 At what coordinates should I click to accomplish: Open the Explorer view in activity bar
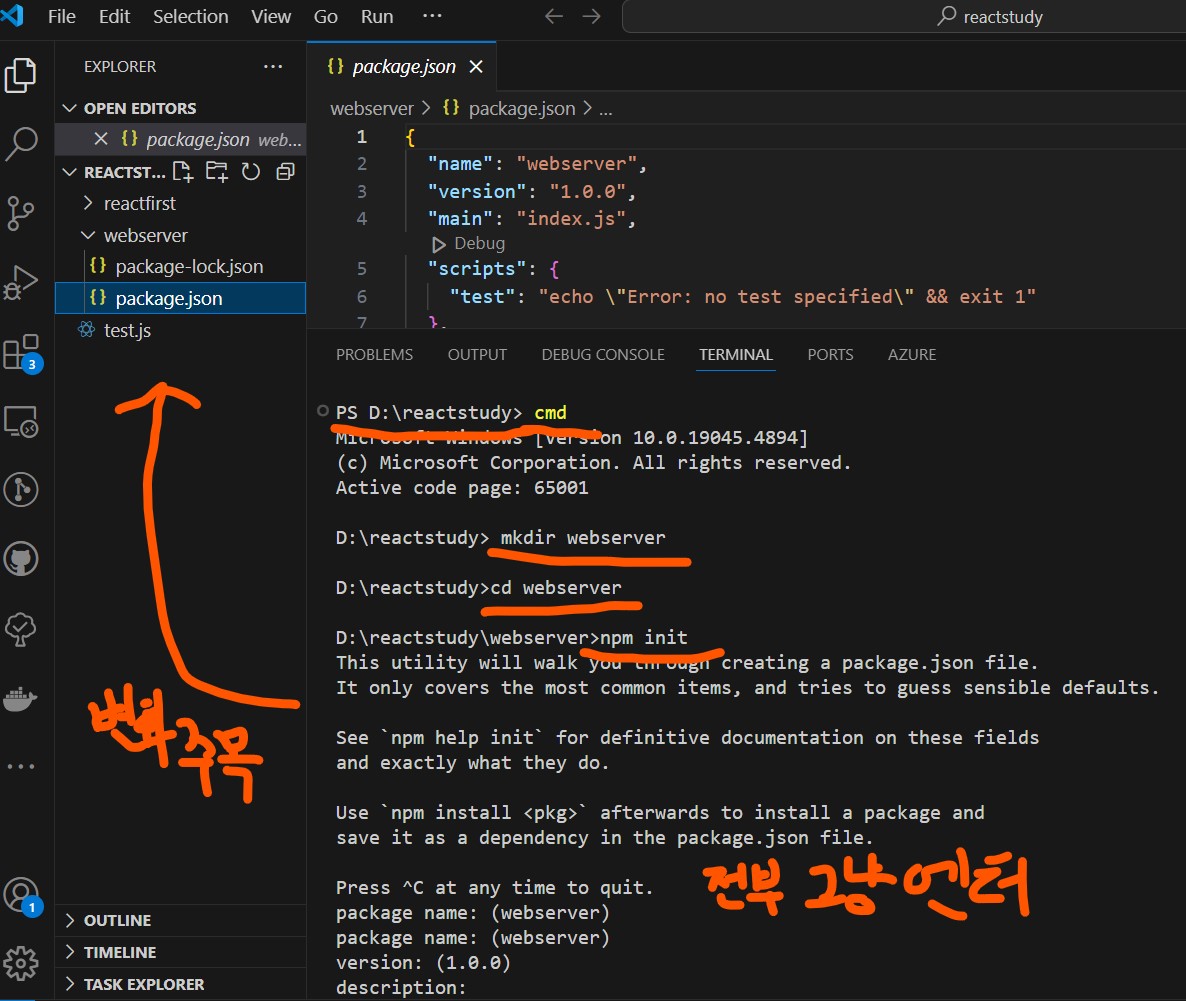pos(20,75)
